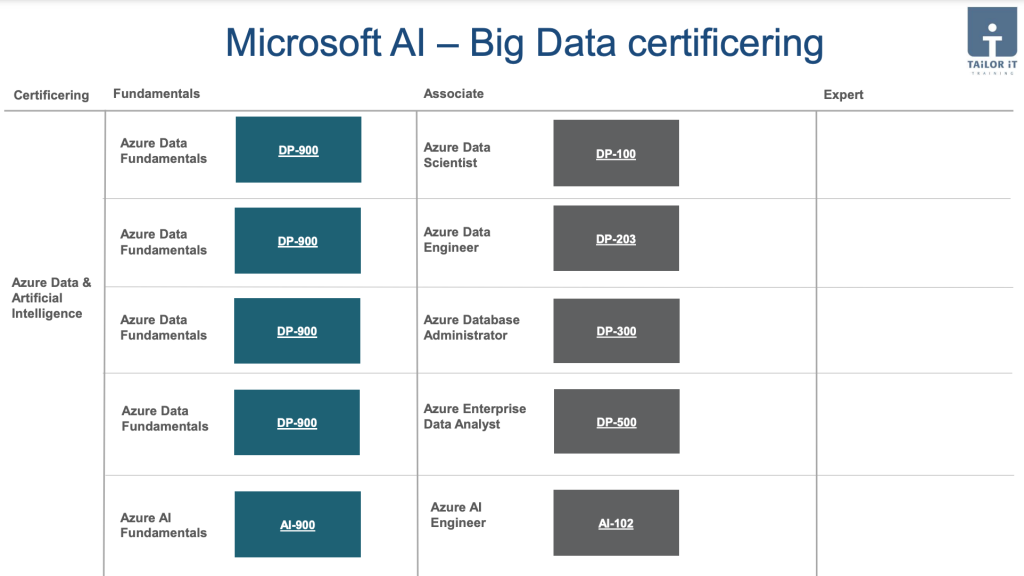
Task: Open the DP-900 link in the first row
Action: click(x=298, y=150)
